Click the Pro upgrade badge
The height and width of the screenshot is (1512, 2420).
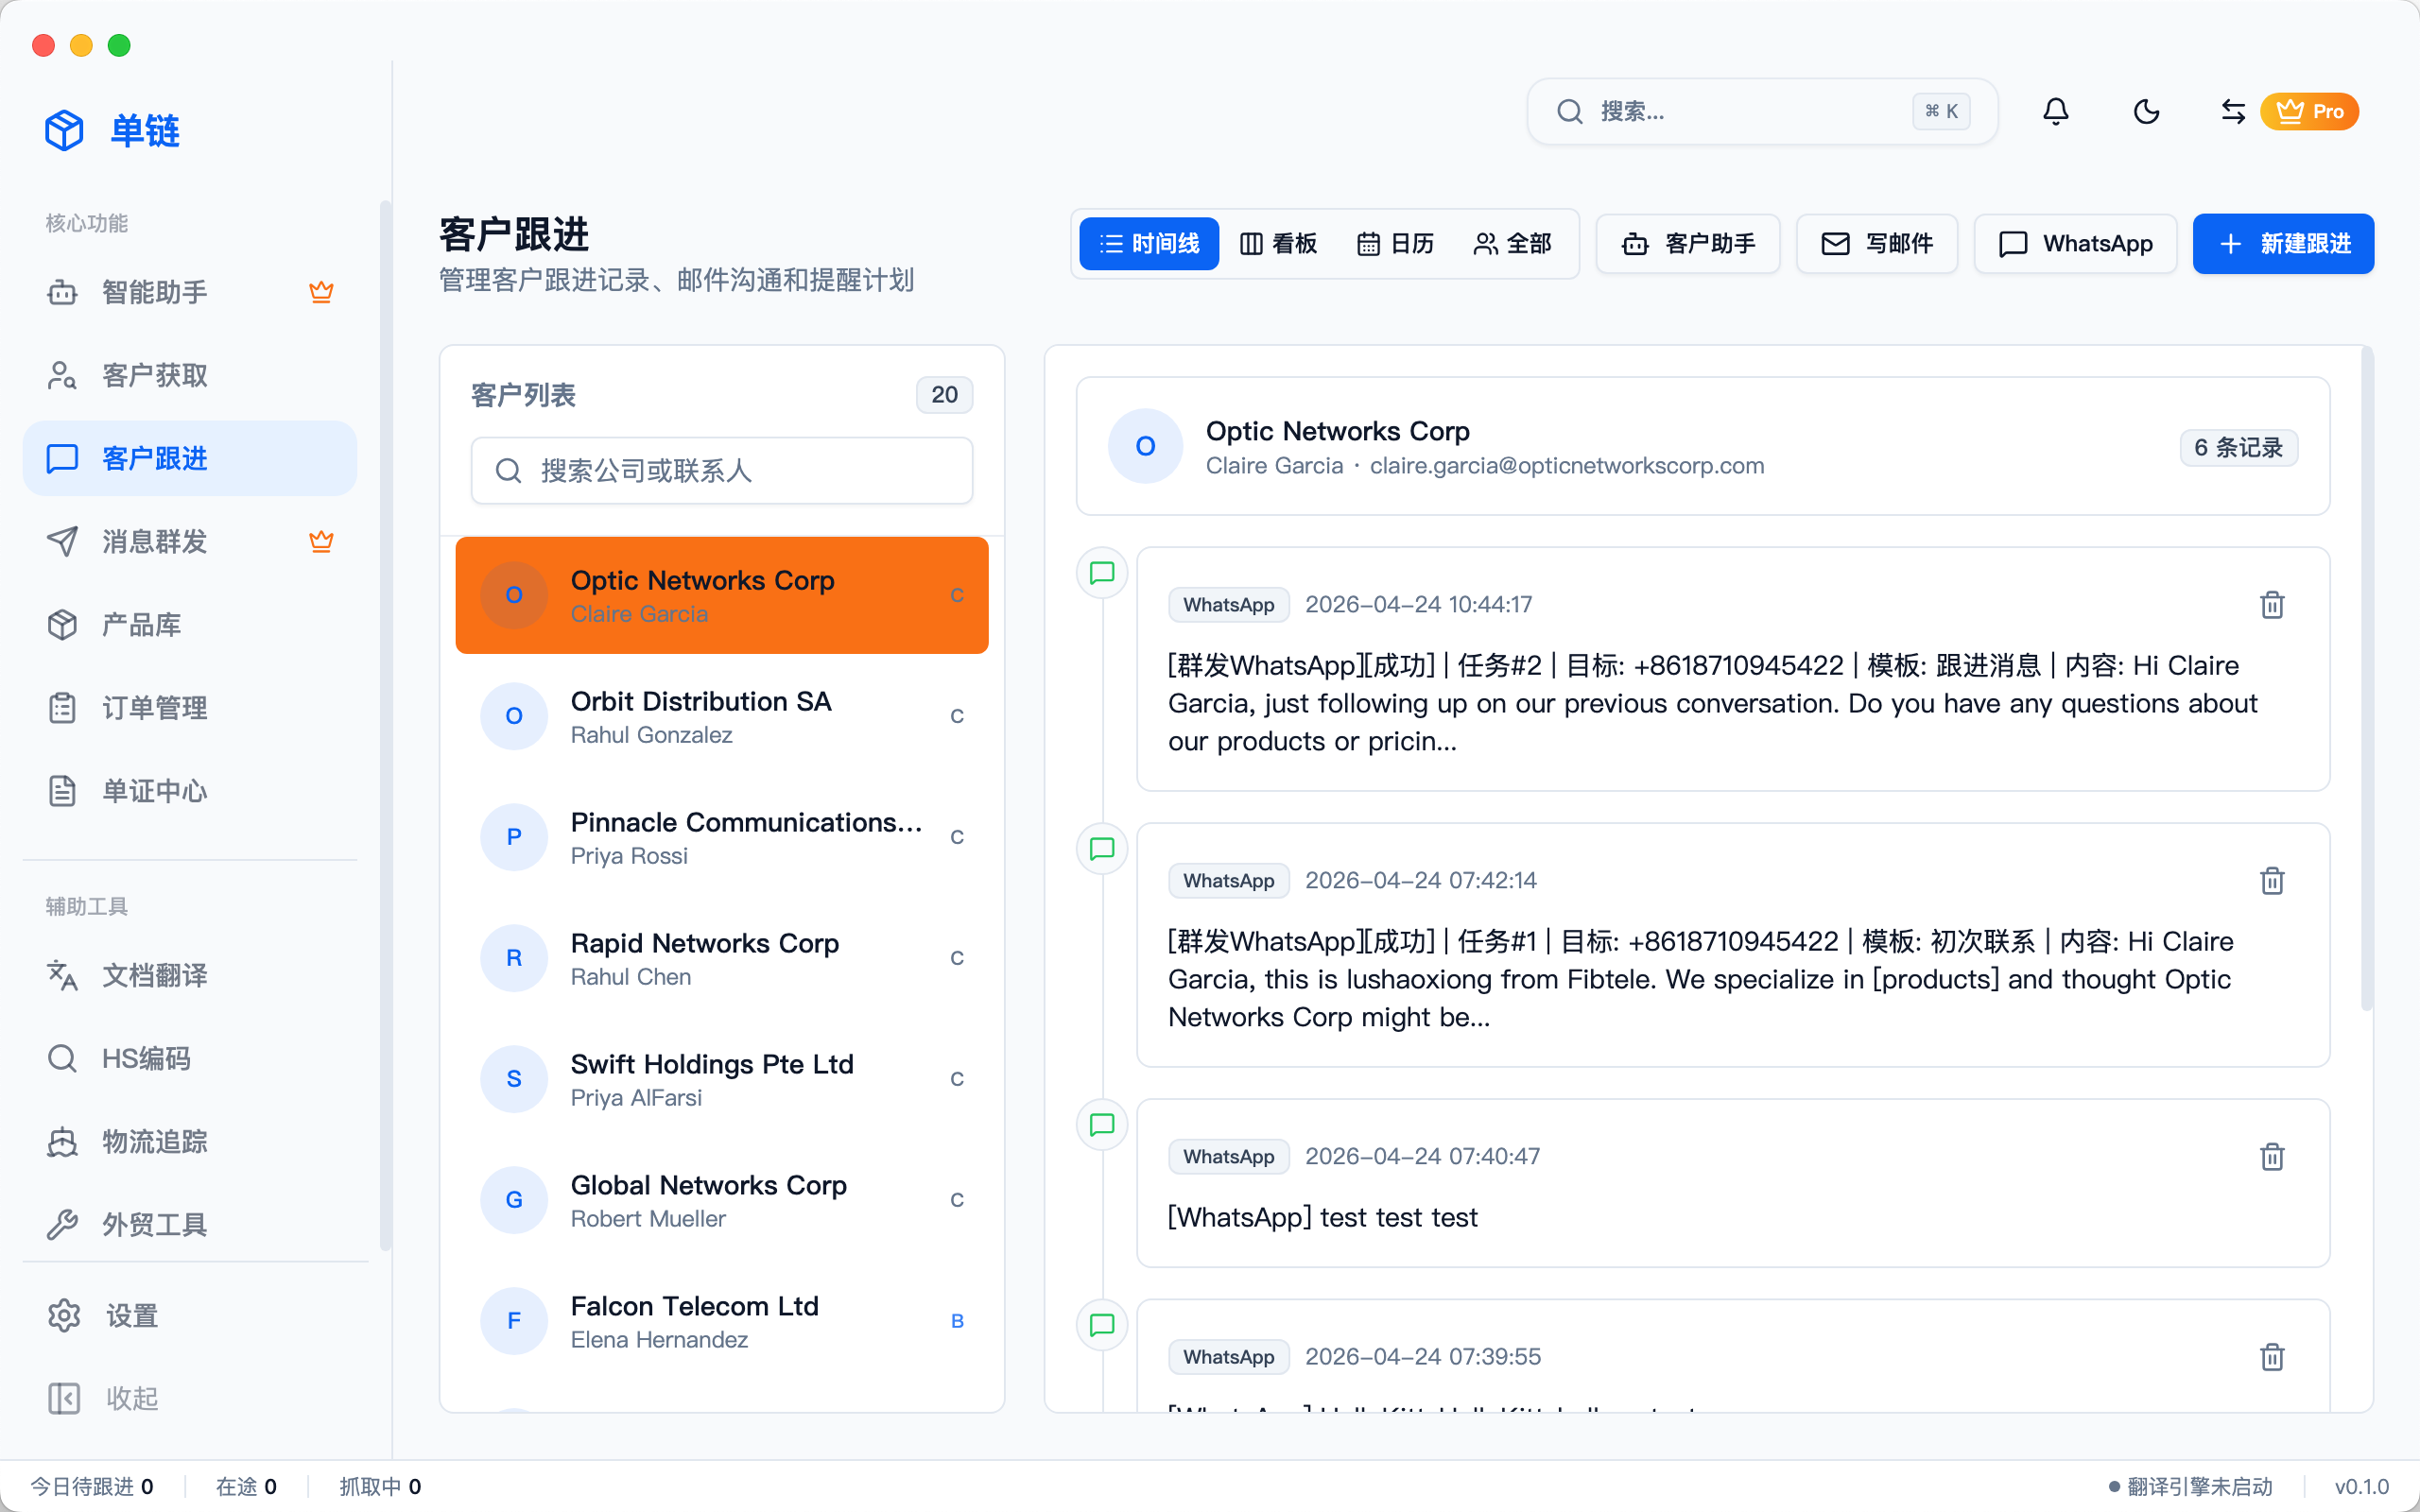click(x=2309, y=111)
